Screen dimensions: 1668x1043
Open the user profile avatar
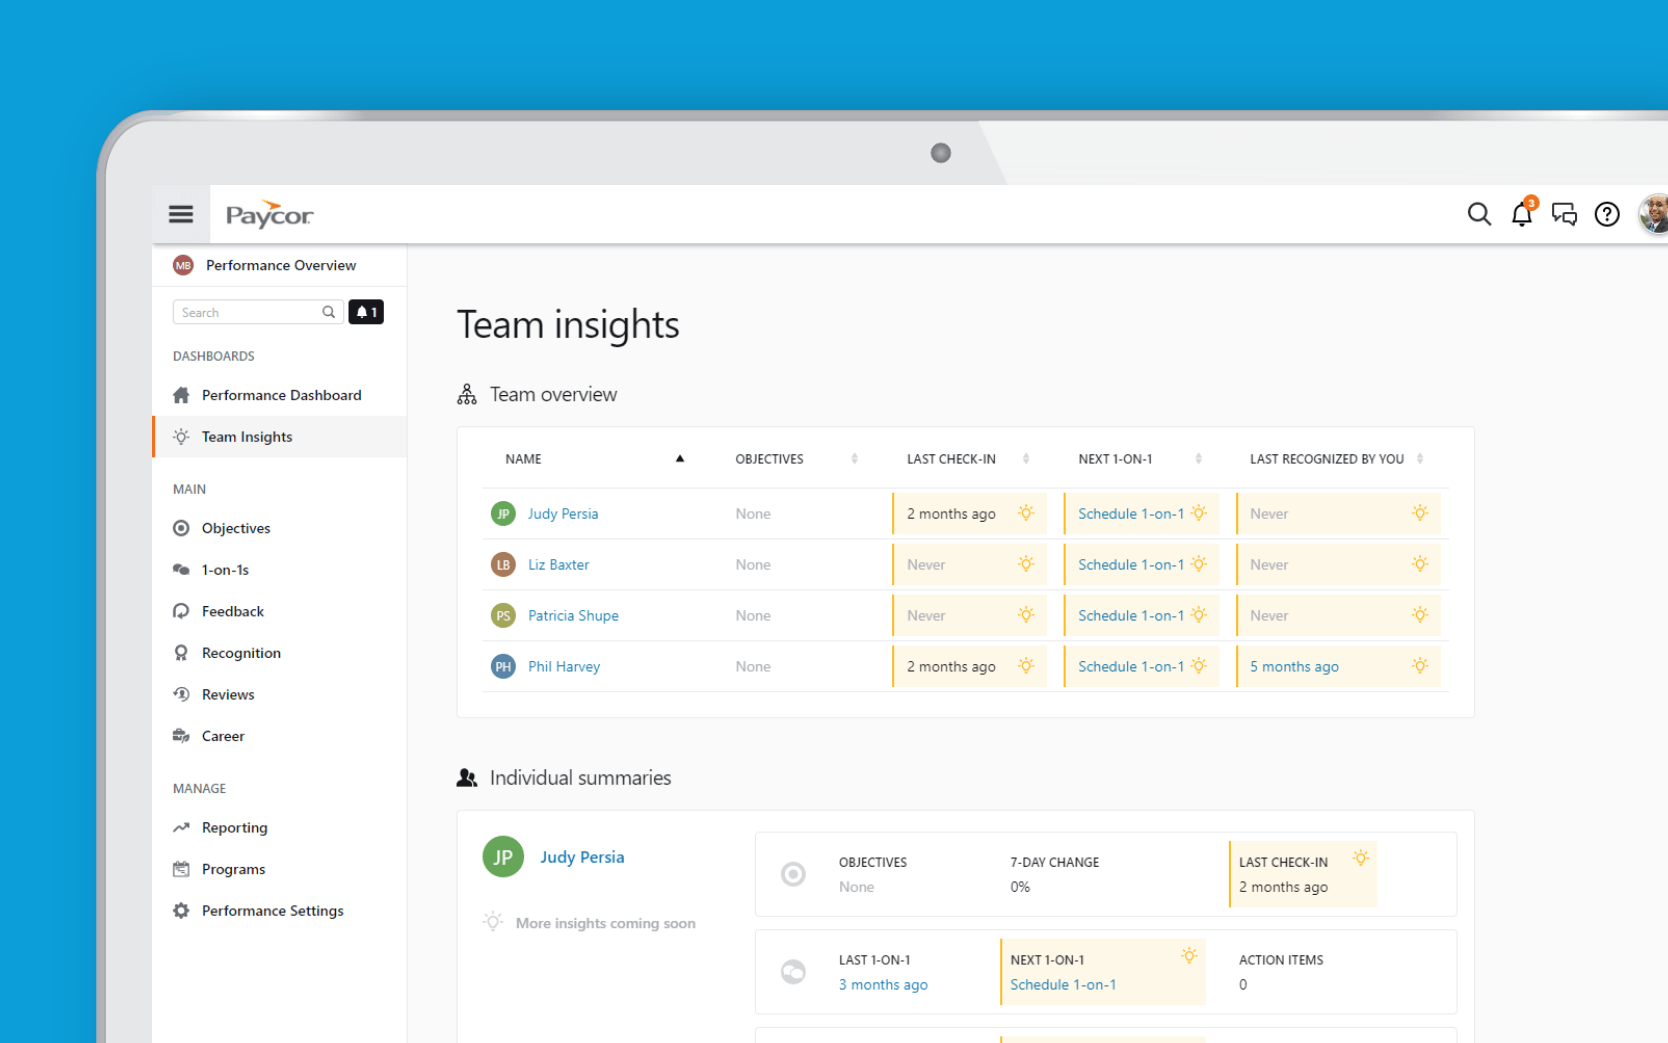click(1654, 214)
